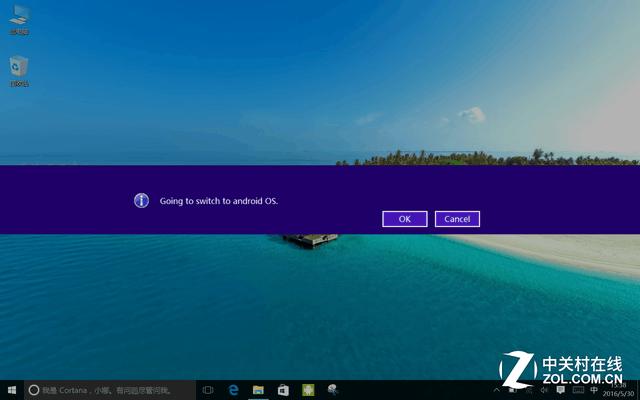Image resolution: width=640 pixels, height=400 pixels.
Task: Click OK to switch to Android OS
Action: click(404, 219)
